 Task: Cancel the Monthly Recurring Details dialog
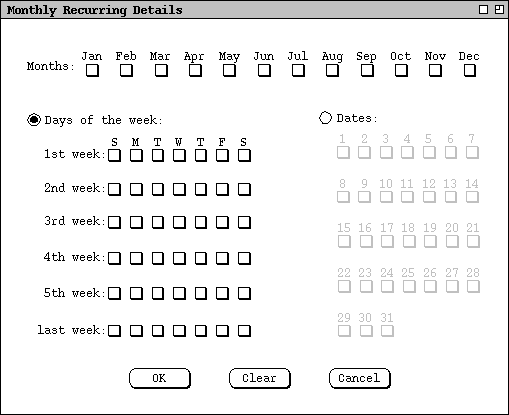[360, 378]
